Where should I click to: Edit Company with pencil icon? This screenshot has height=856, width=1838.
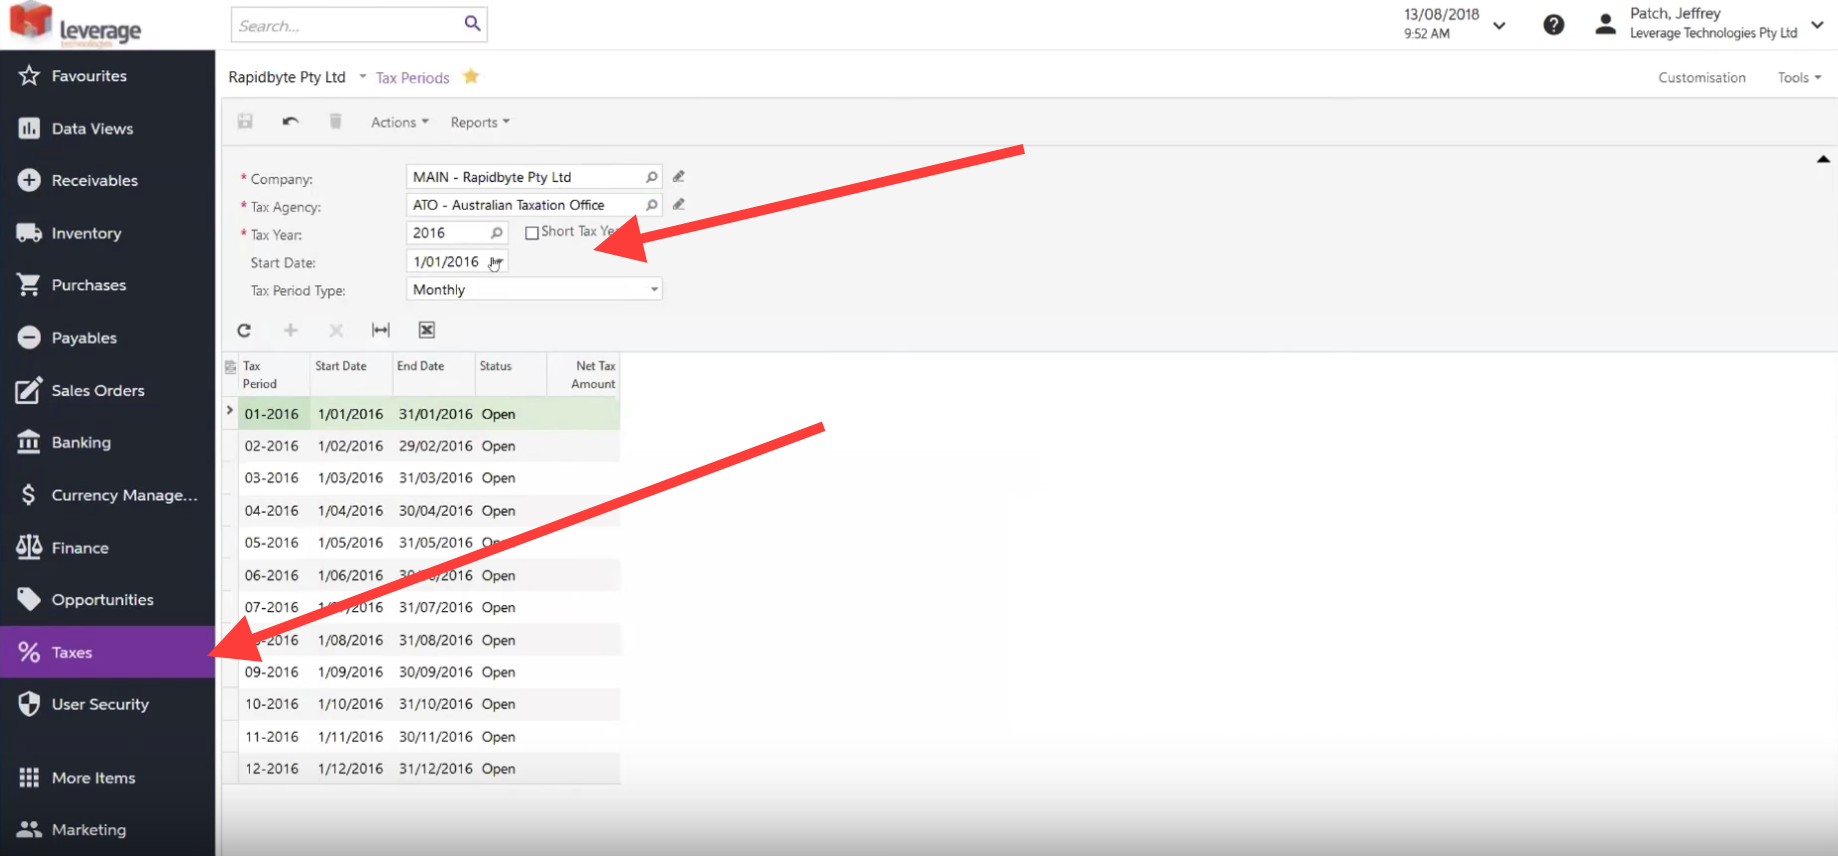(x=679, y=177)
